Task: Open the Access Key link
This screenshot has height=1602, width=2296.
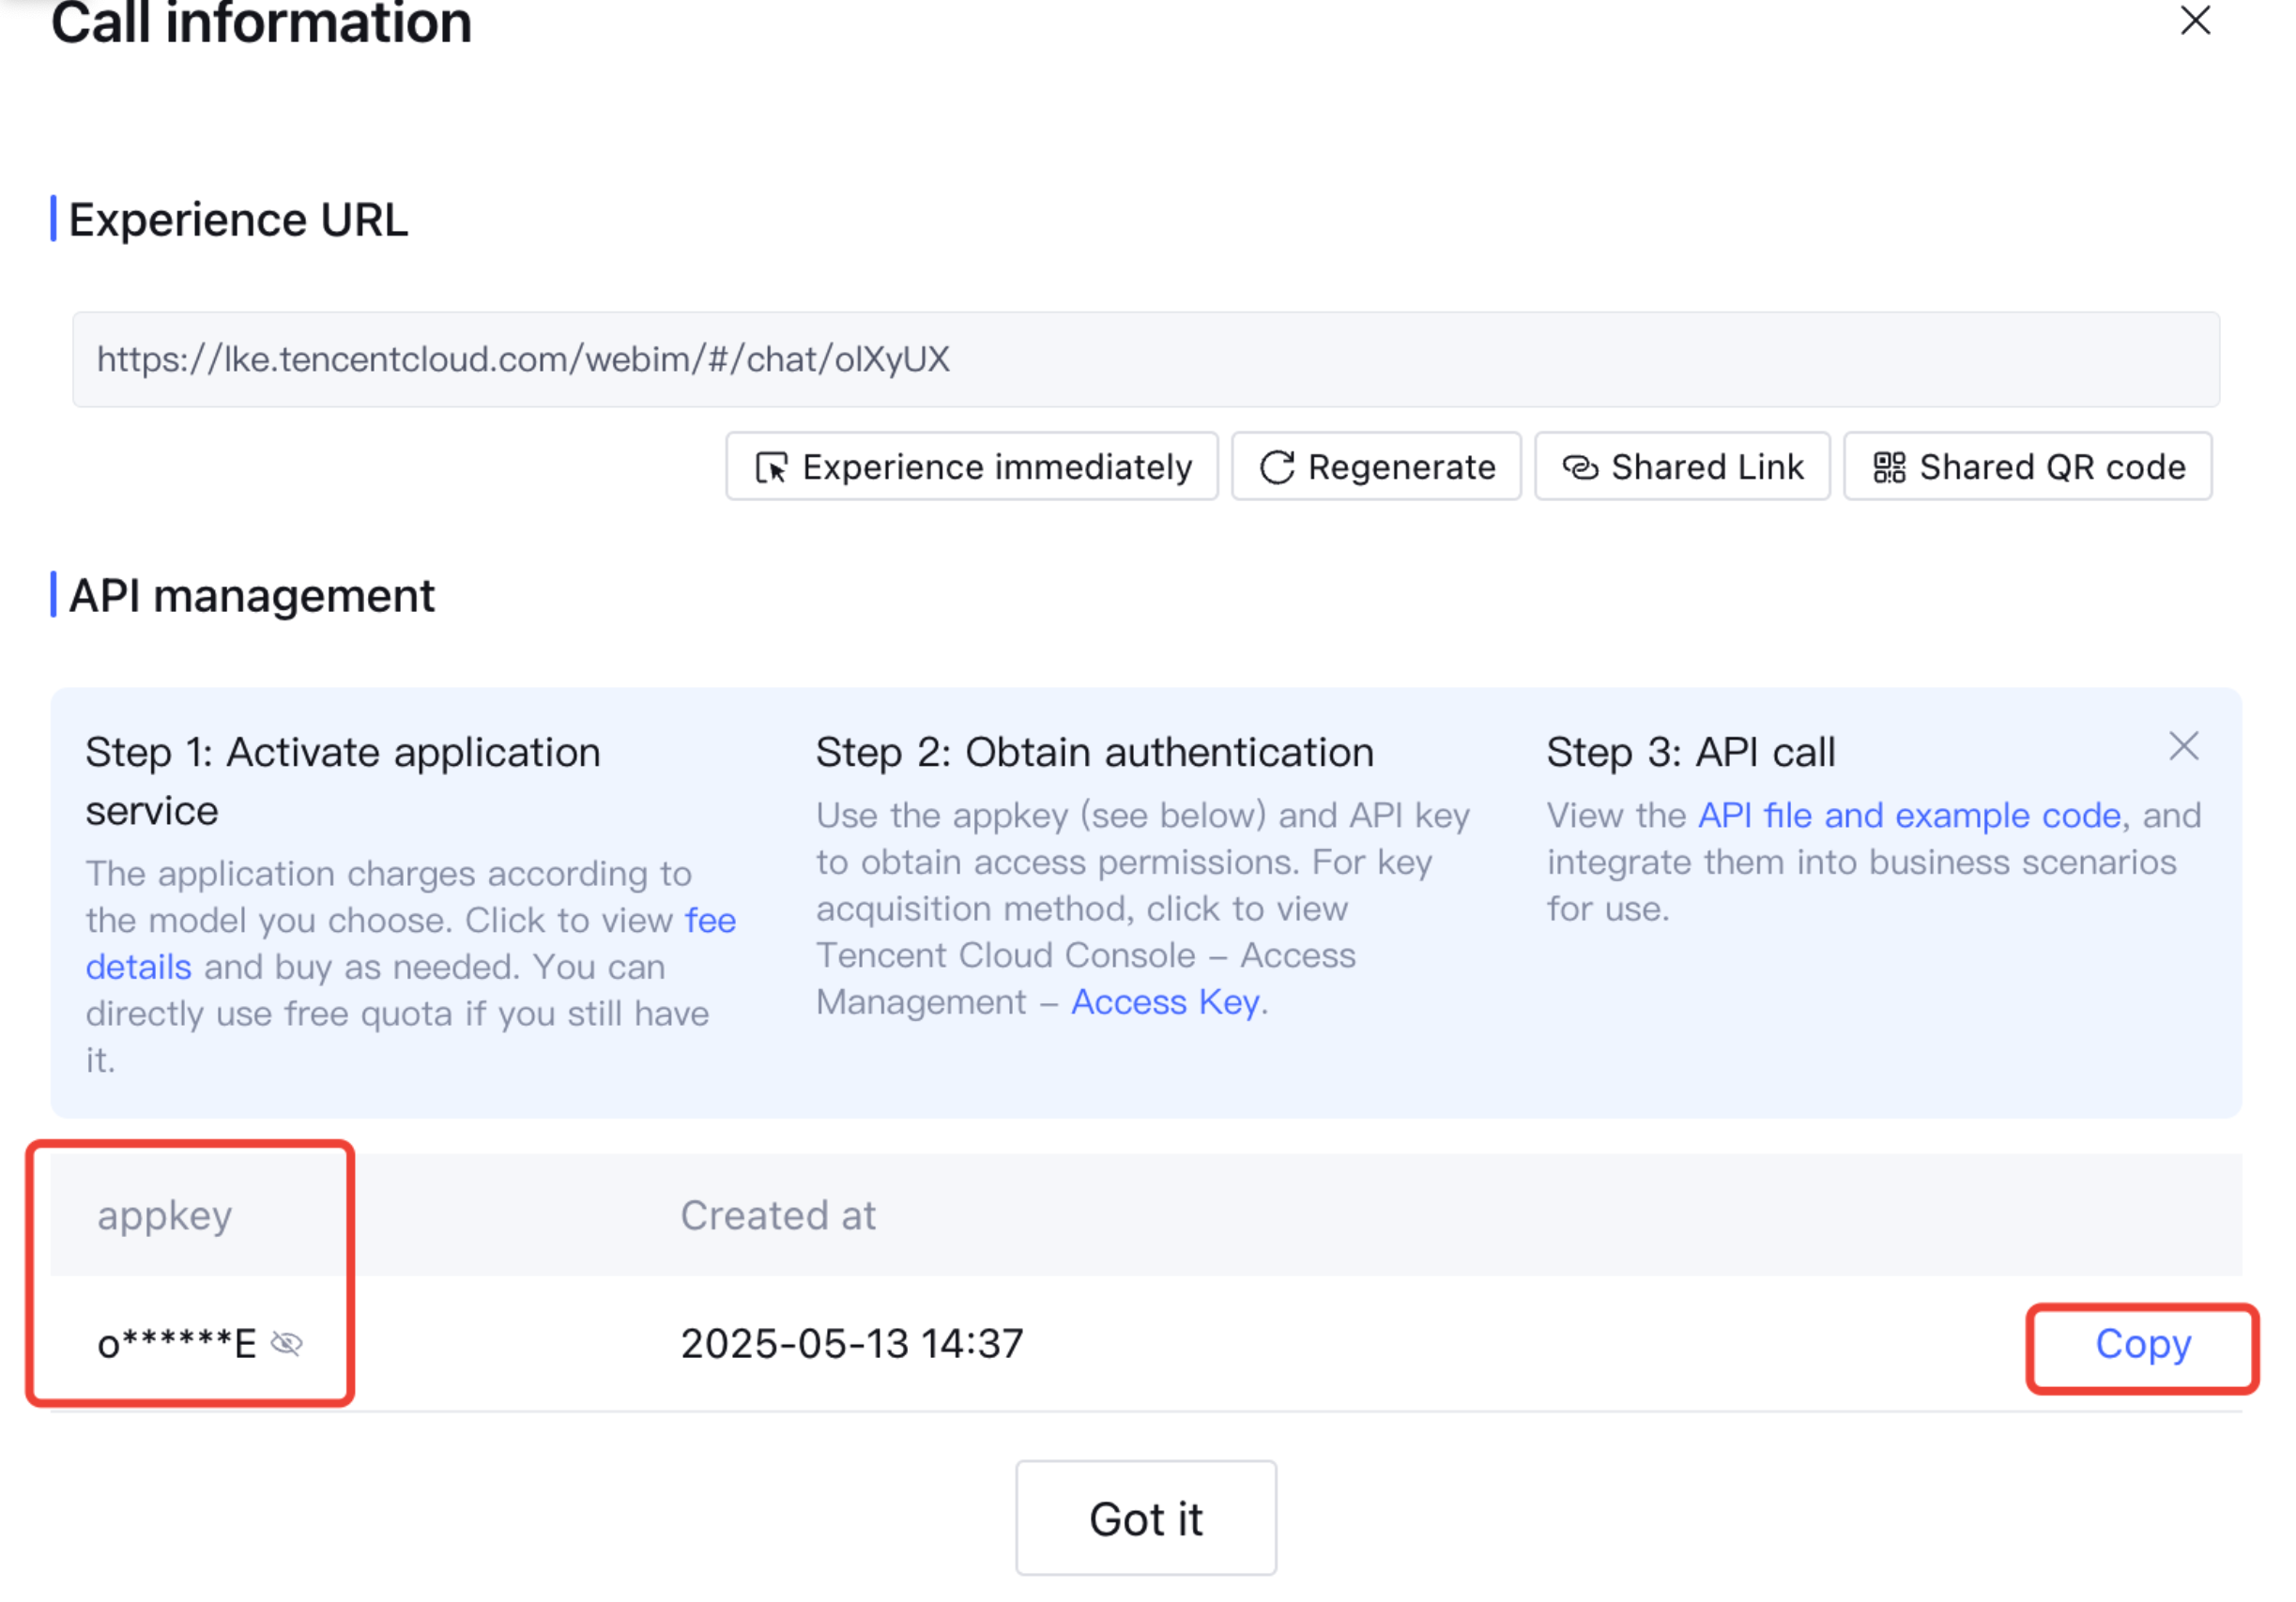Action: pyautogui.click(x=1165, y=1002)
